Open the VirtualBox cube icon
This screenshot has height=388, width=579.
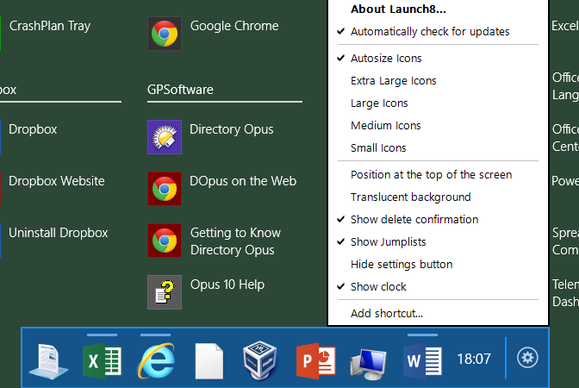pos(260,360)
